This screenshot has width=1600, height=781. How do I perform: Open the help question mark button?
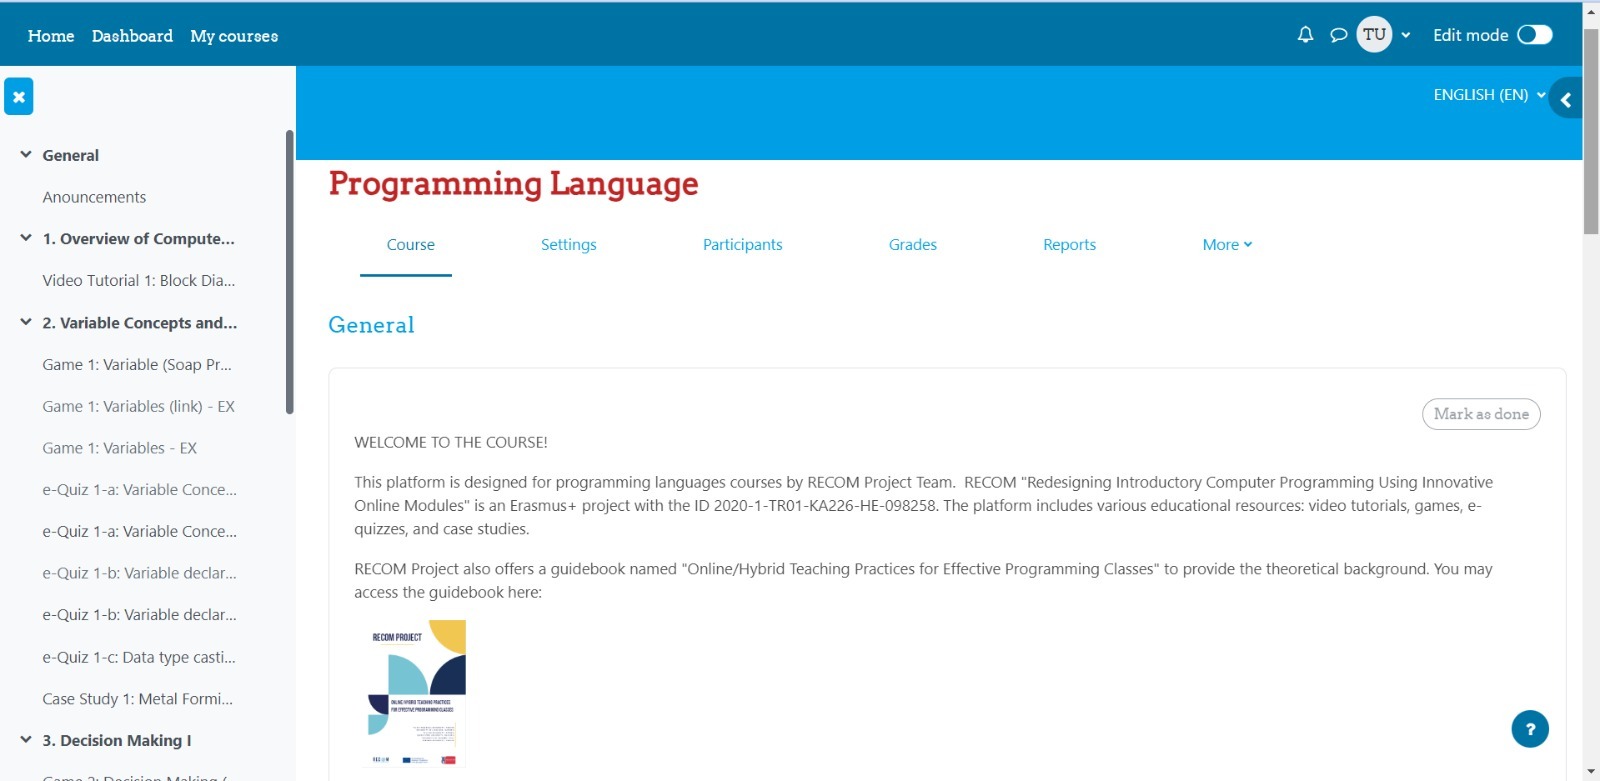coord(1530,729)
